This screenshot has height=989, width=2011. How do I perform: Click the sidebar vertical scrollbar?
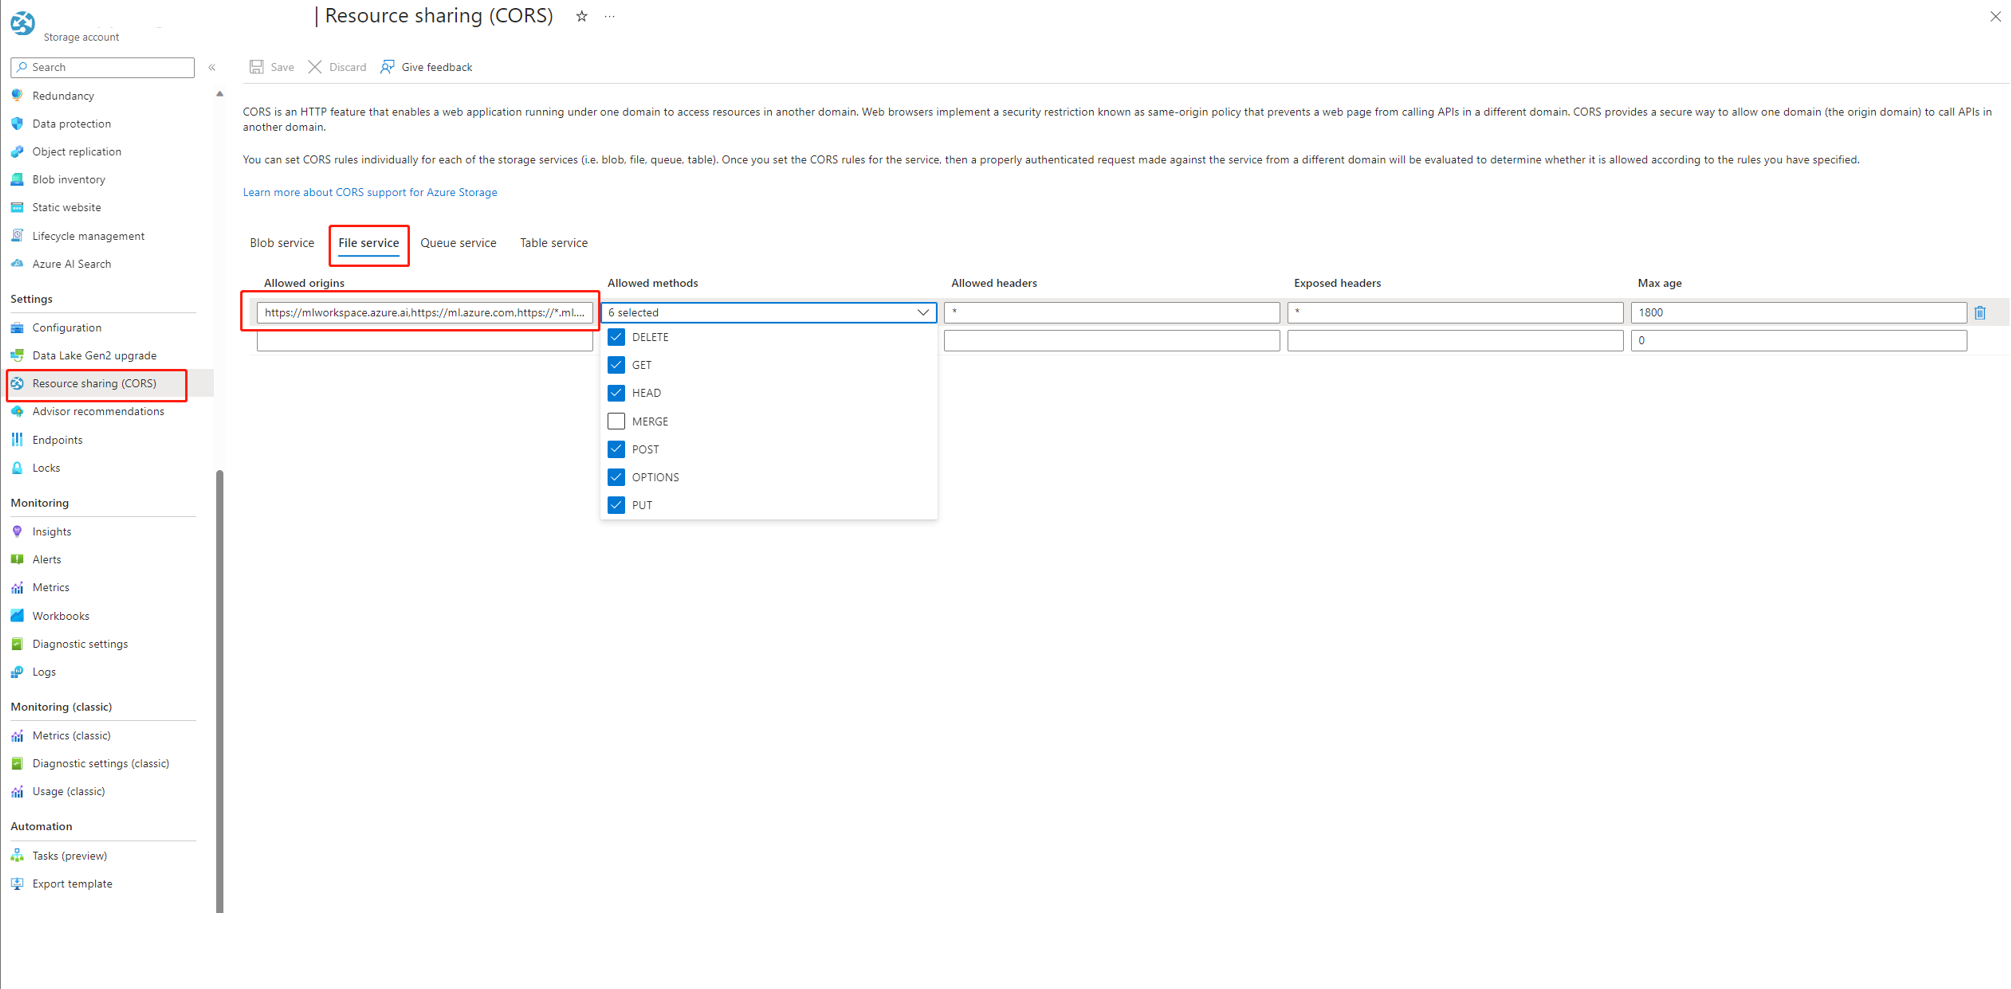click(x=220, y=690)
